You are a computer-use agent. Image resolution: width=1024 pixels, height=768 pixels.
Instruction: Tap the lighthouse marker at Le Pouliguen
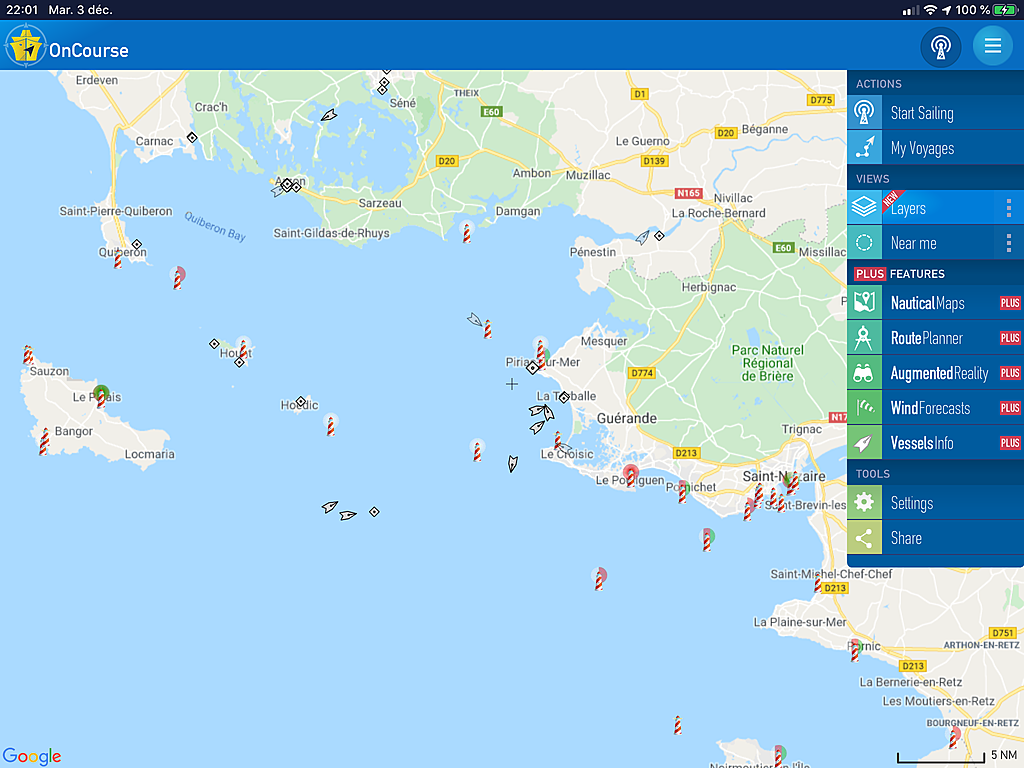(x=630, y=475)
